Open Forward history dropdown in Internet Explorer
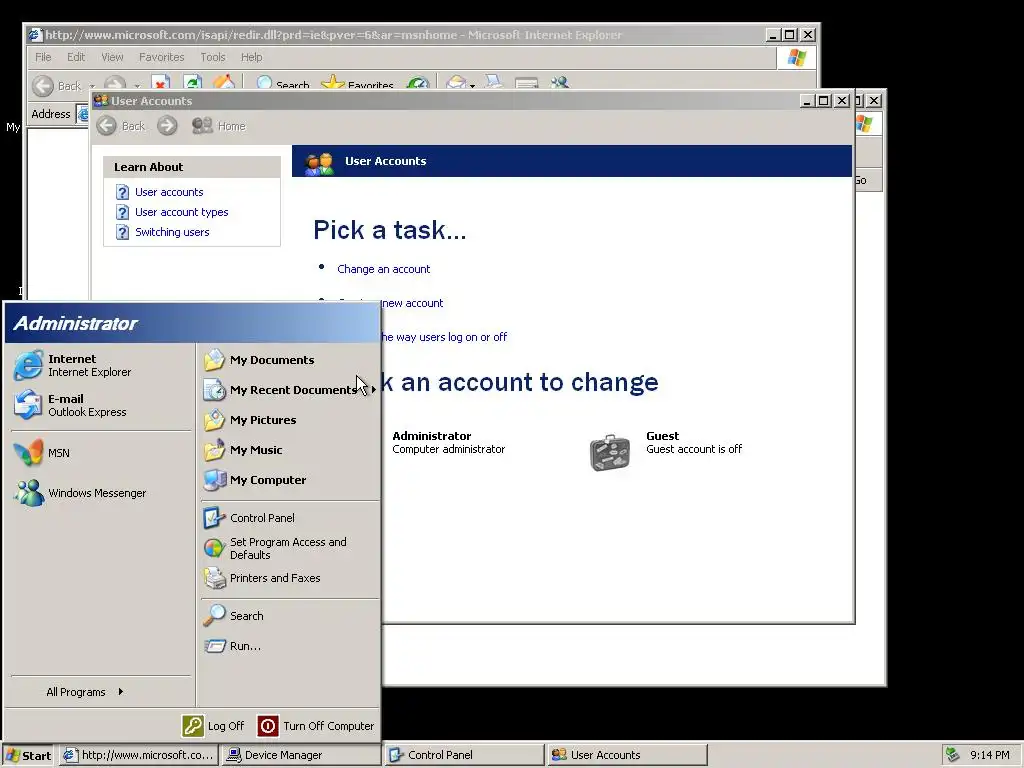Viewport: 1024px width, 768px height. (137, 85)
